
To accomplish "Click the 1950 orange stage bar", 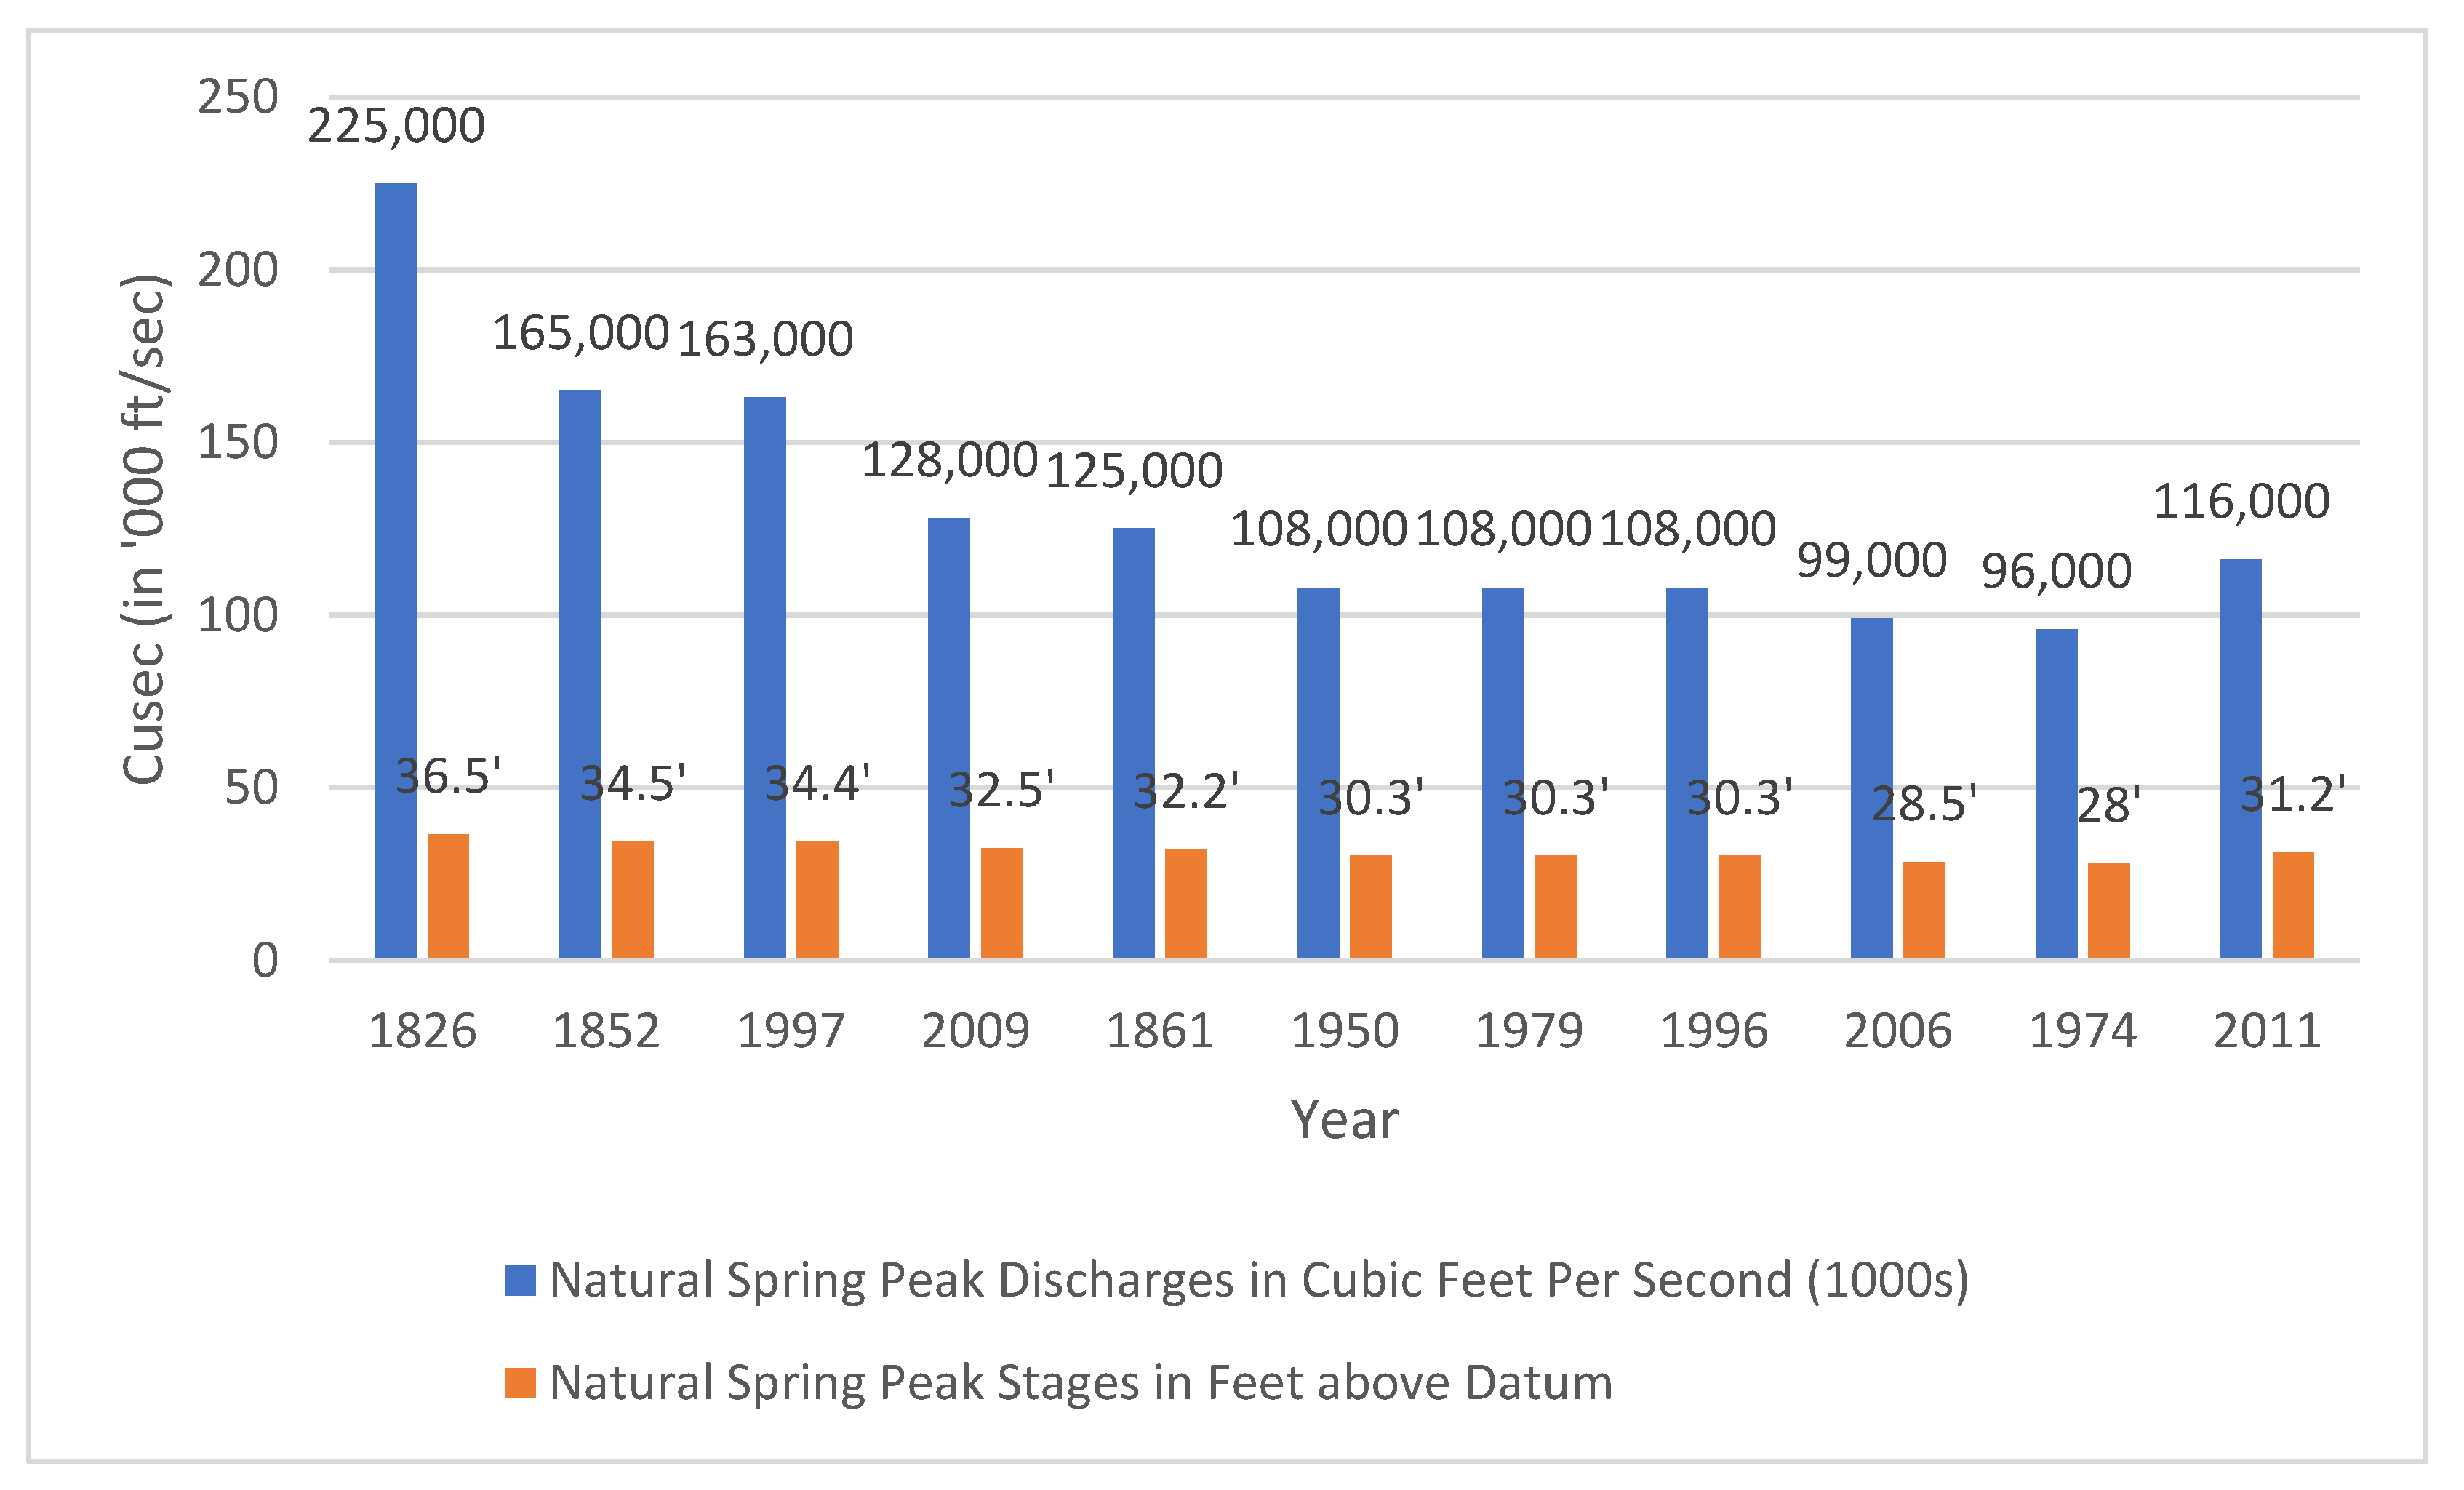I will pyautogui.click(x=1371, y=906).
